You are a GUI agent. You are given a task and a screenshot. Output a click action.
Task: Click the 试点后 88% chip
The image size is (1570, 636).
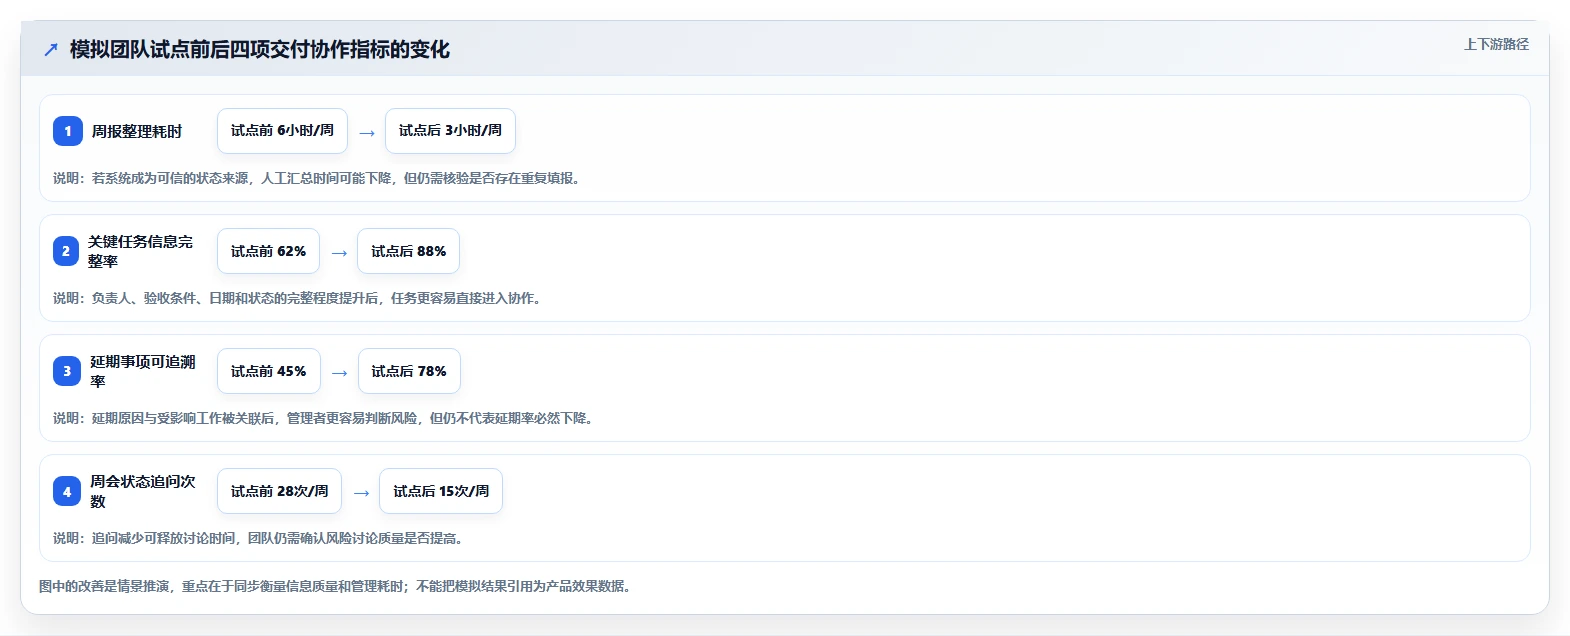tap(408, 251)
